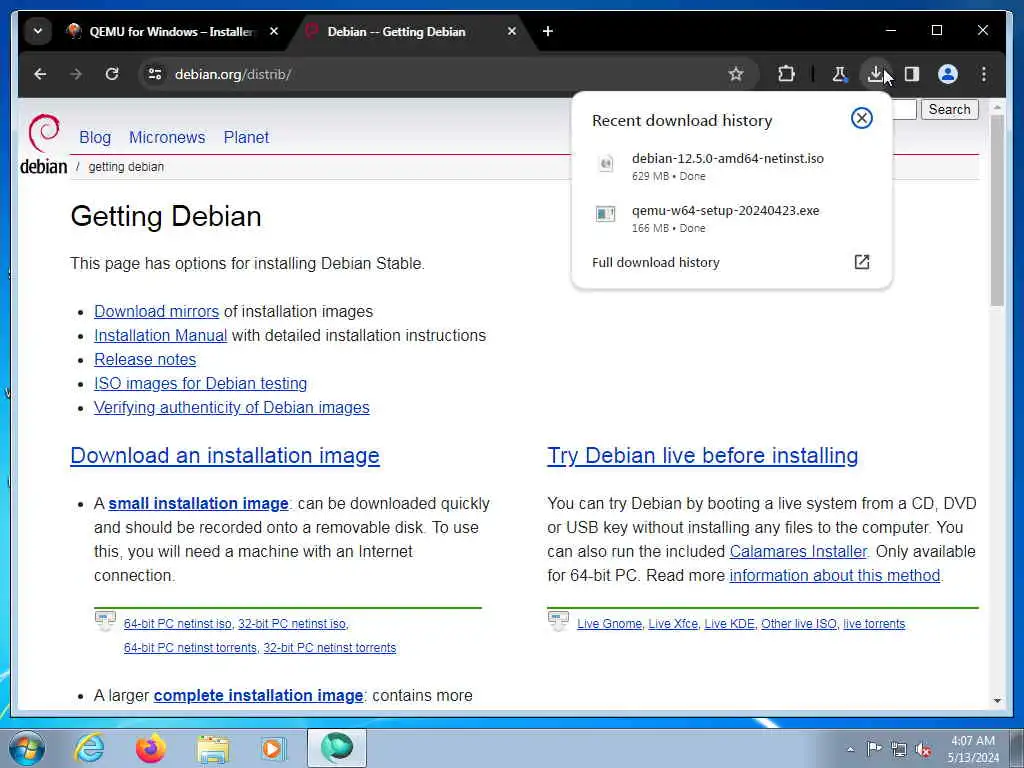
Task: Open 64-bit PC netinst torrents link
Action: [x=190, y=648]
